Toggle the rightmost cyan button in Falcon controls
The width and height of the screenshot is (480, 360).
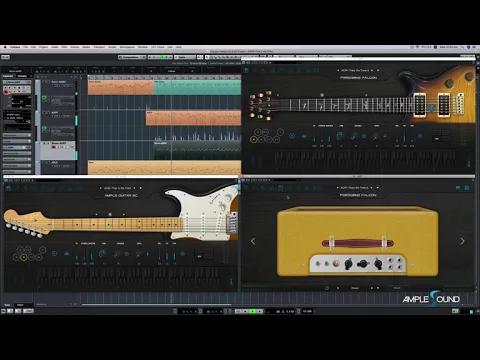tap(420, 136)
